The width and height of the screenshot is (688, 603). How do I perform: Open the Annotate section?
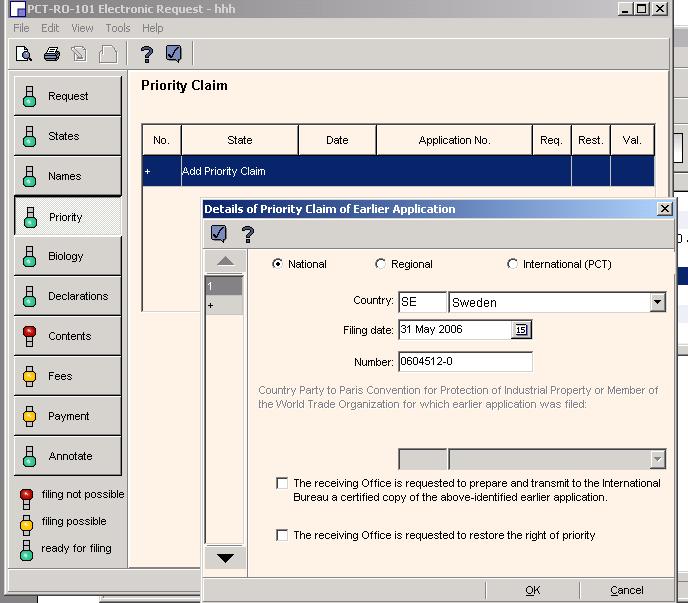[x=68, y=456]
